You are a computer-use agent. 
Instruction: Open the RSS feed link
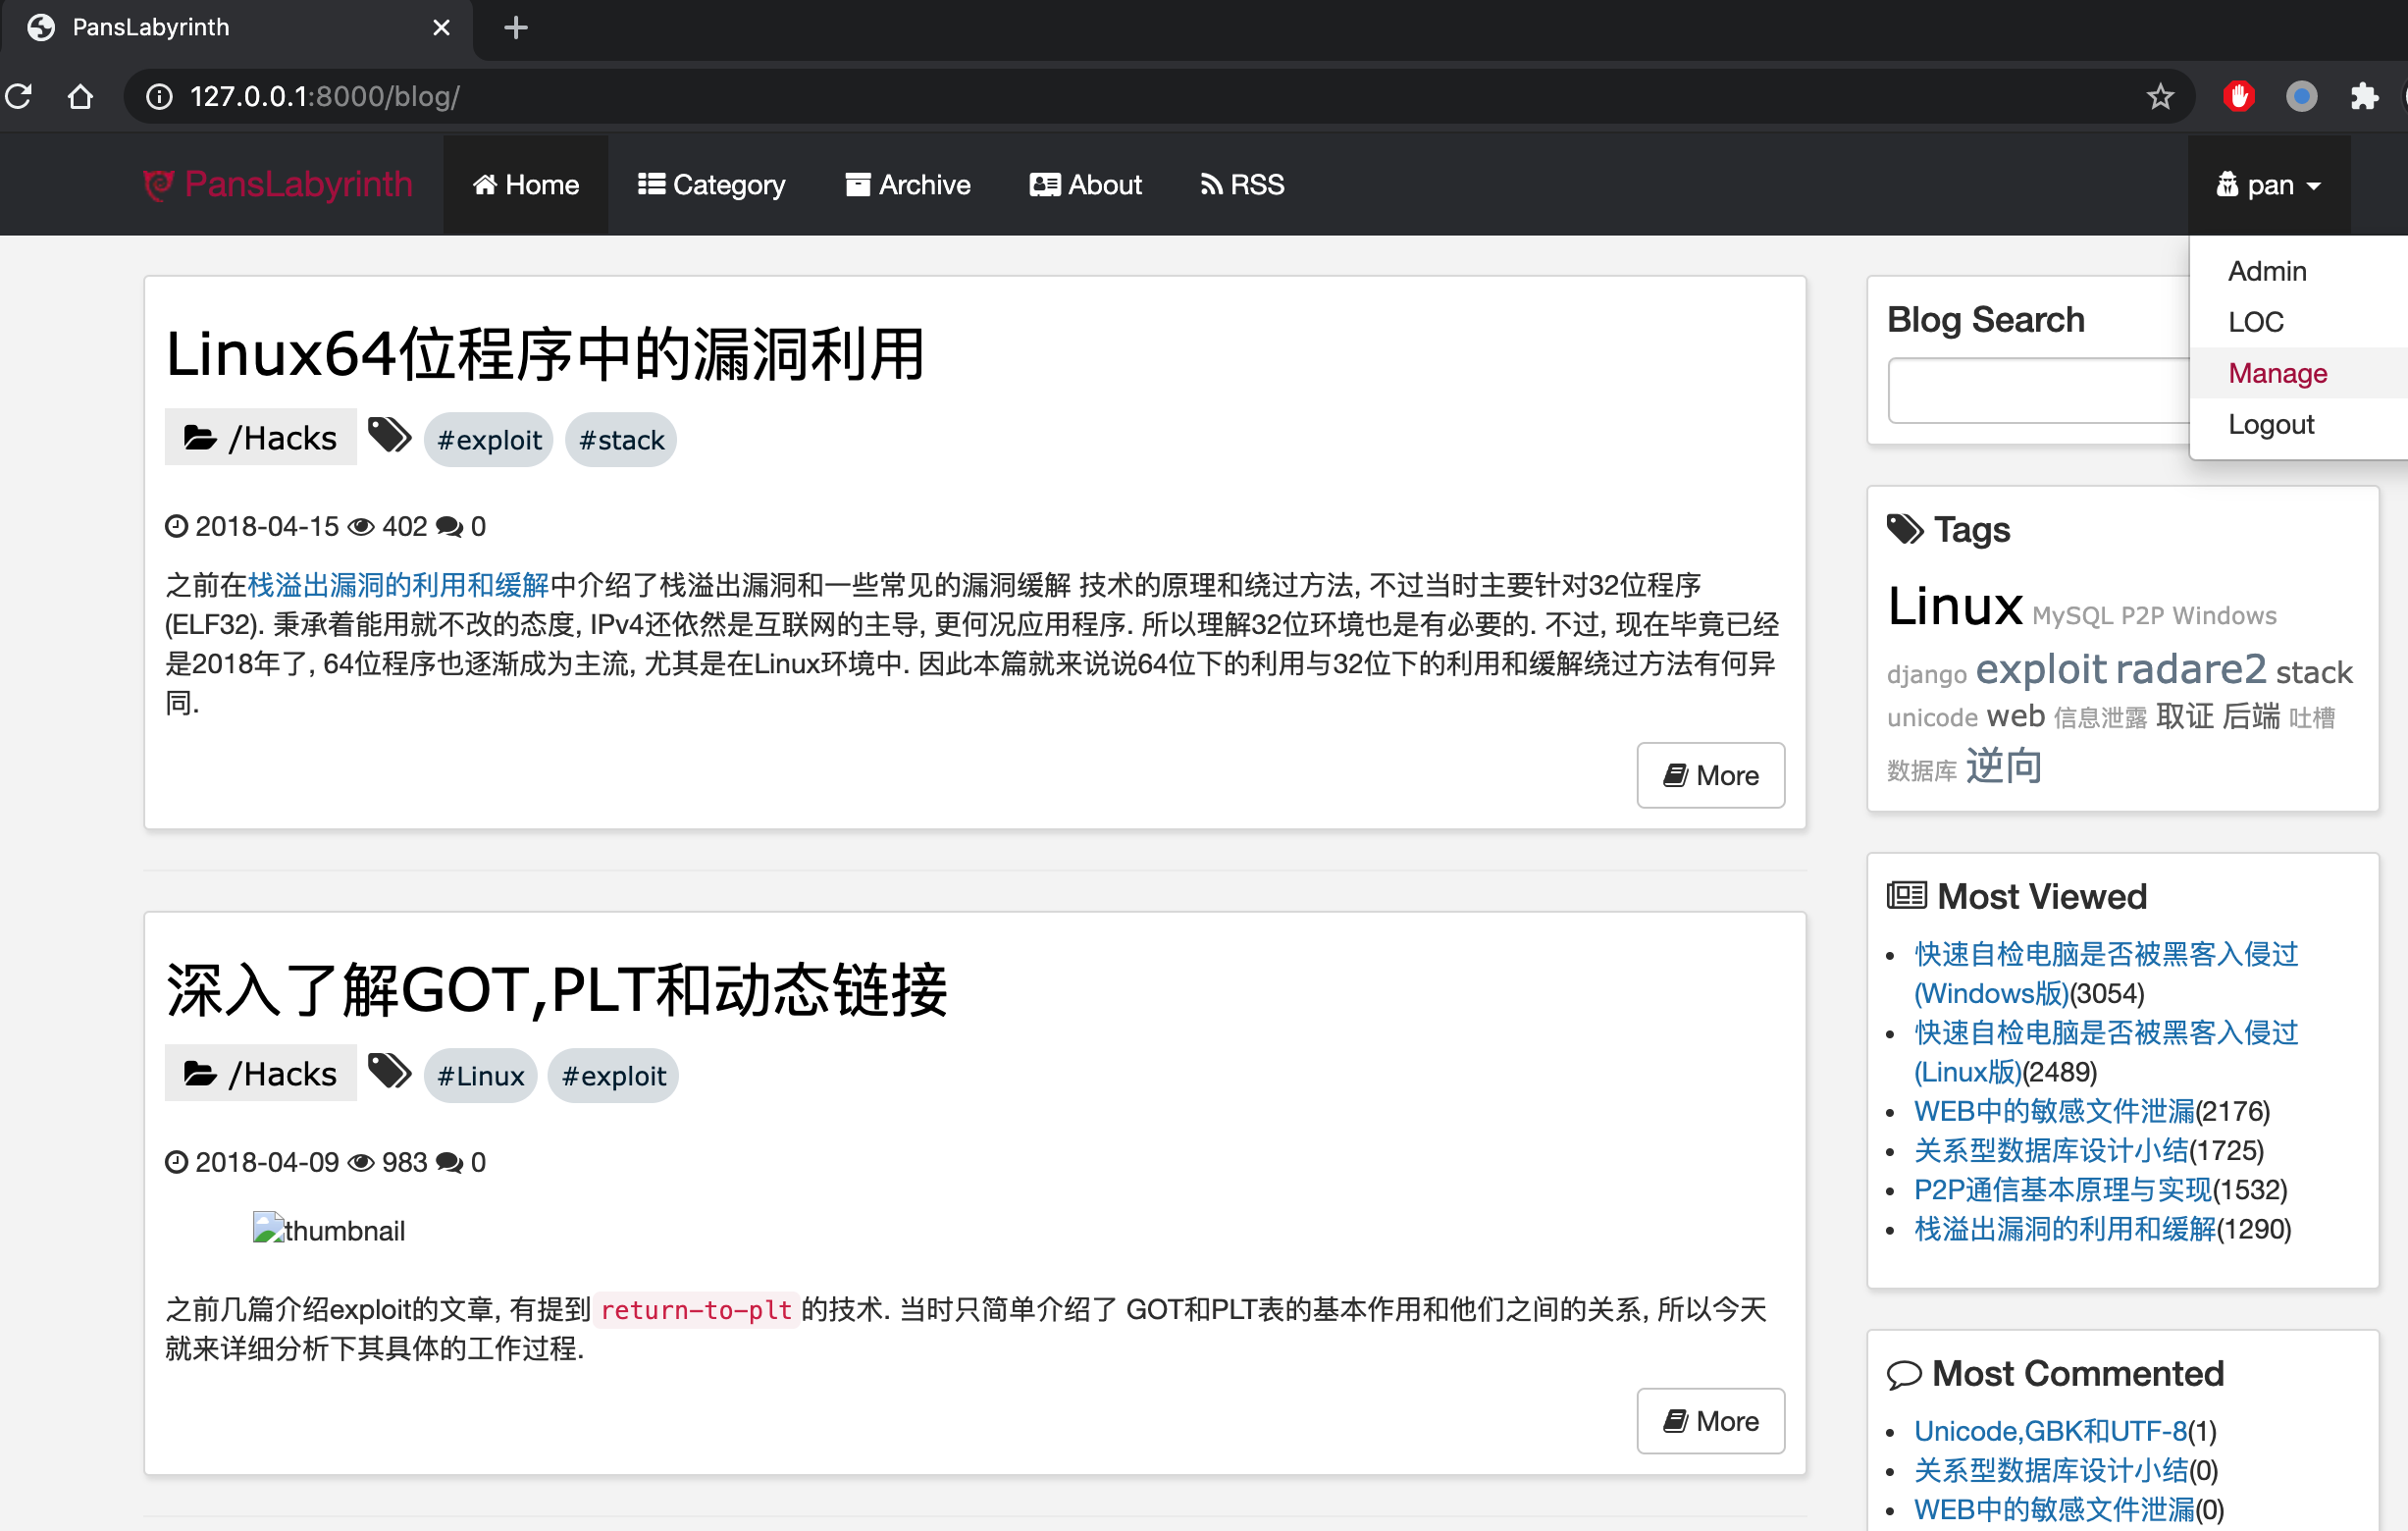click(x=1242, y=185)
